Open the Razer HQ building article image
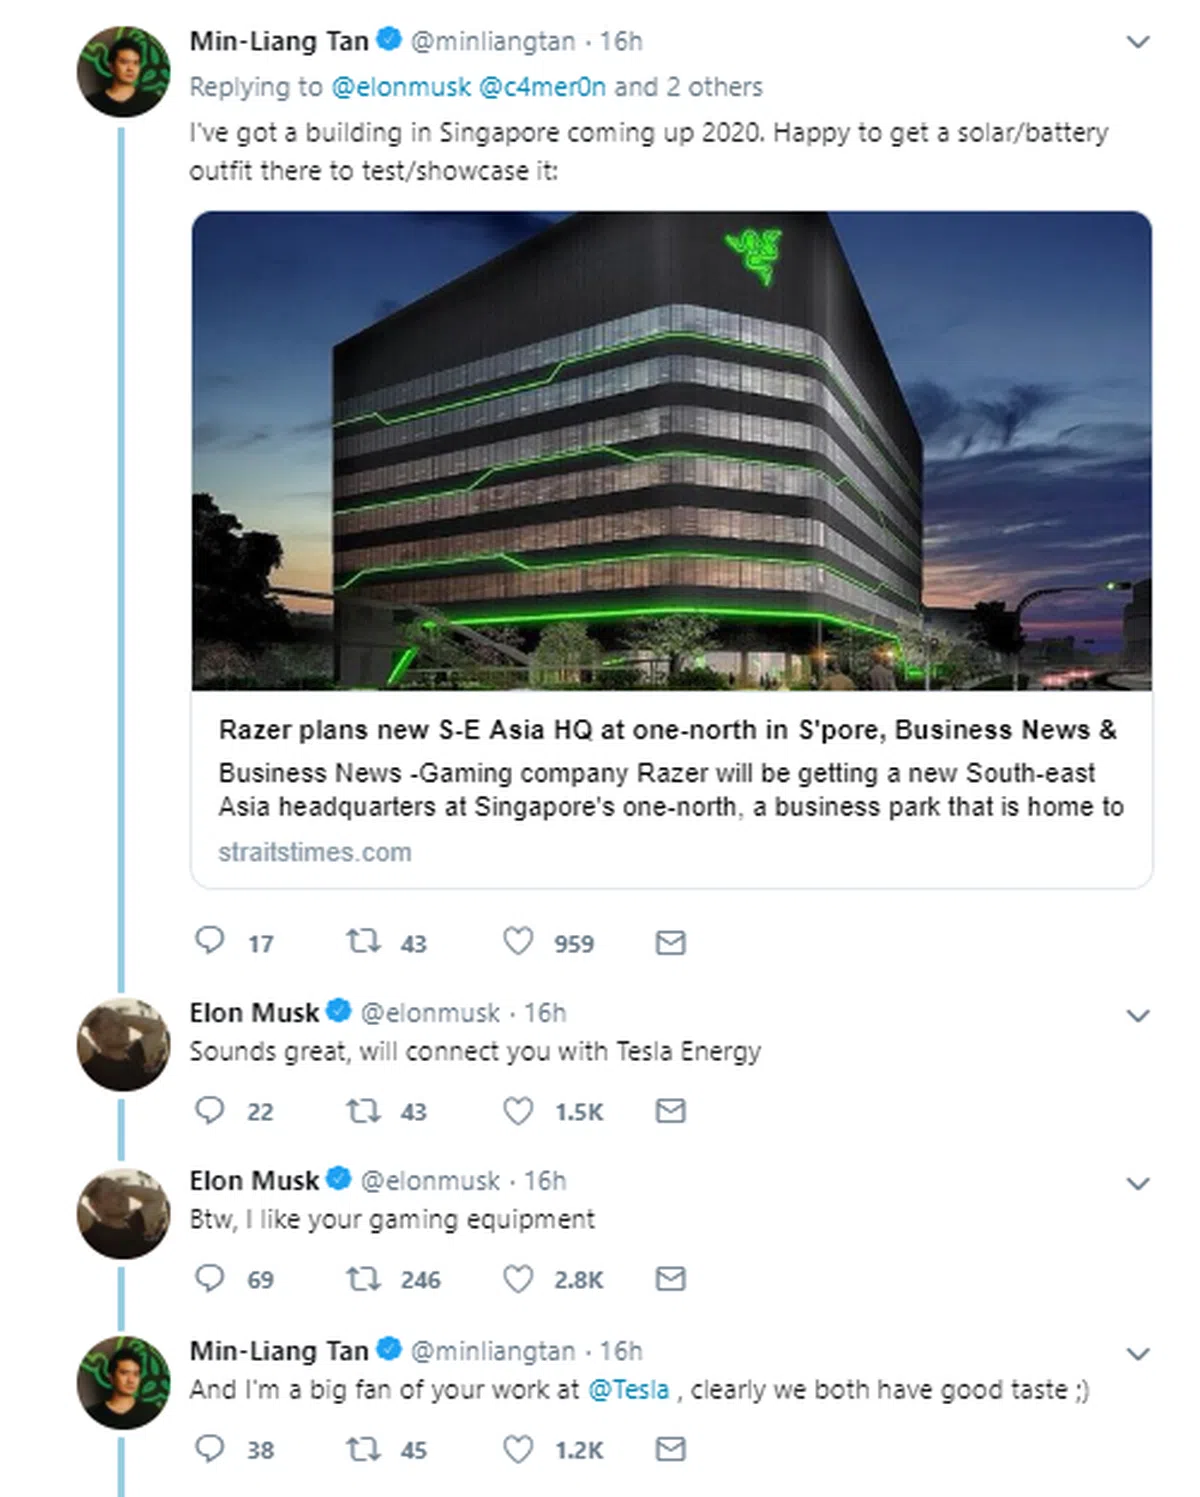Screen dimensions: 1200x1497 [671, 450]
